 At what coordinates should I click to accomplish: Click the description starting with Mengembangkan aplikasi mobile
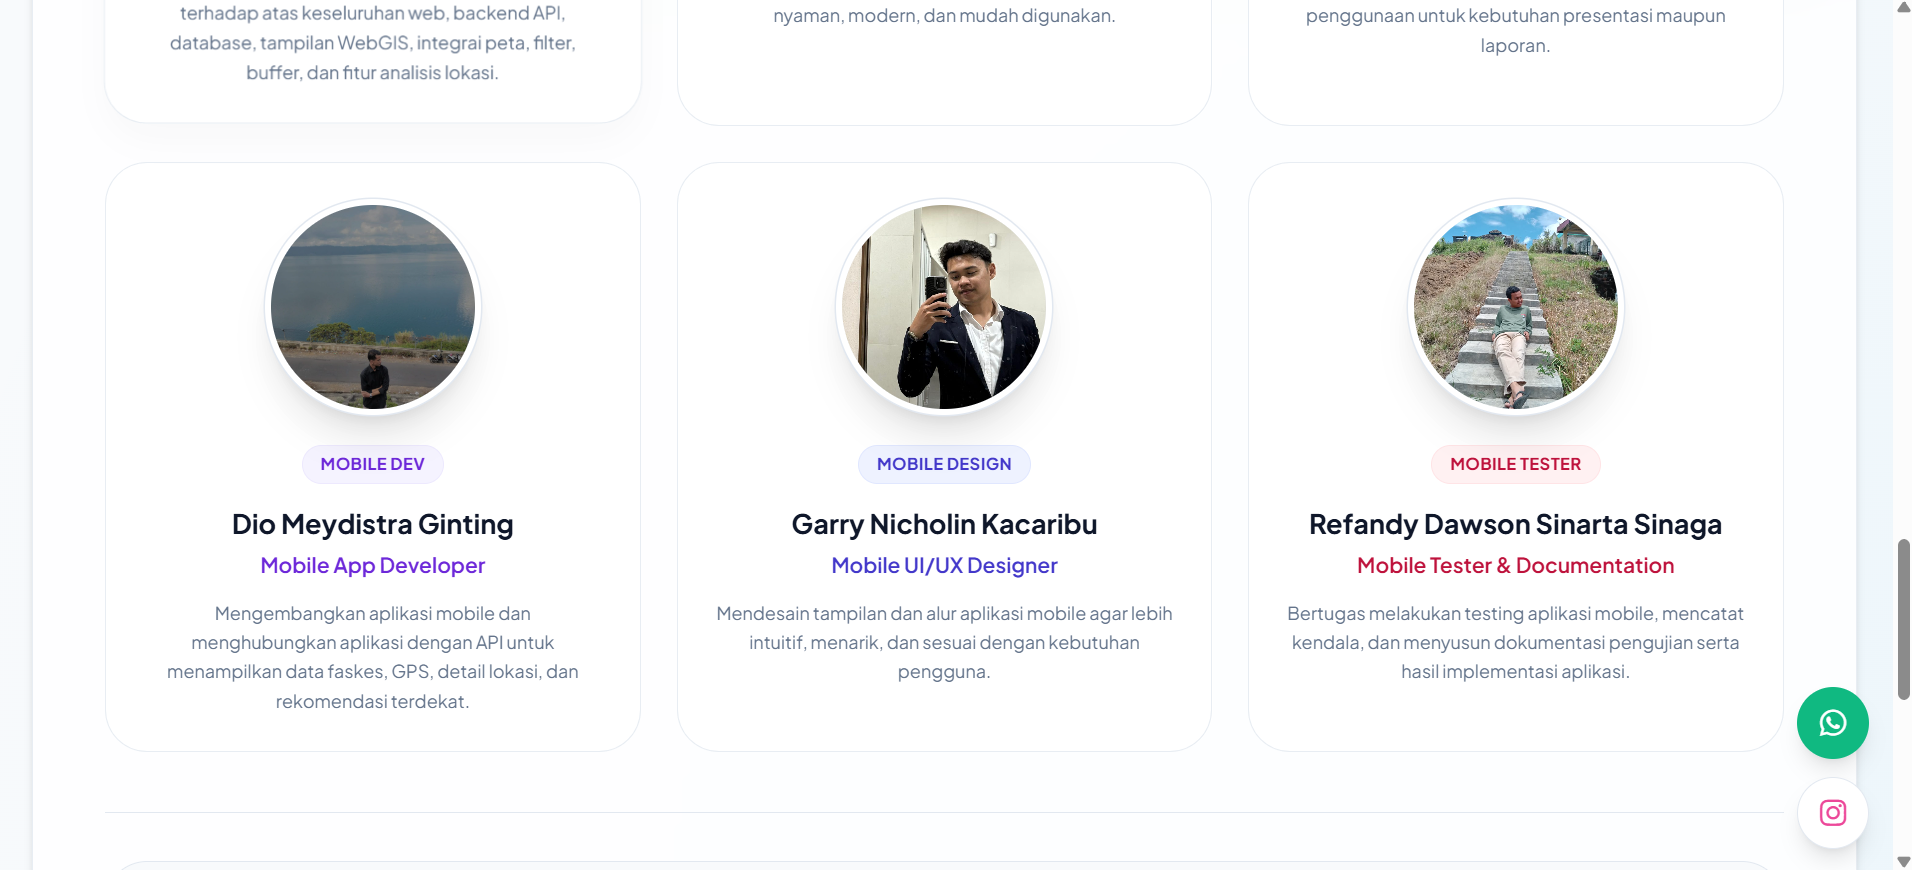(x=373, y=657)
